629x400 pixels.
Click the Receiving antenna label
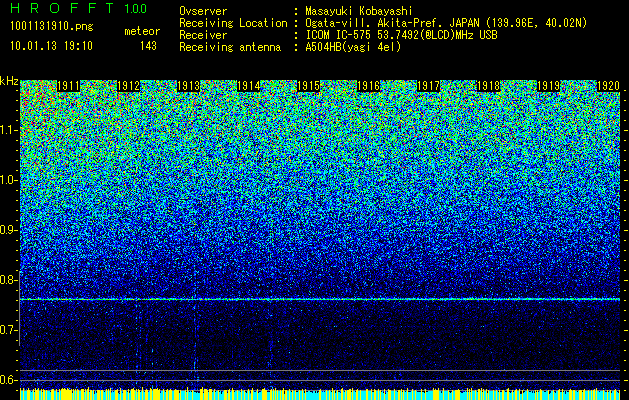coord(230,47)
